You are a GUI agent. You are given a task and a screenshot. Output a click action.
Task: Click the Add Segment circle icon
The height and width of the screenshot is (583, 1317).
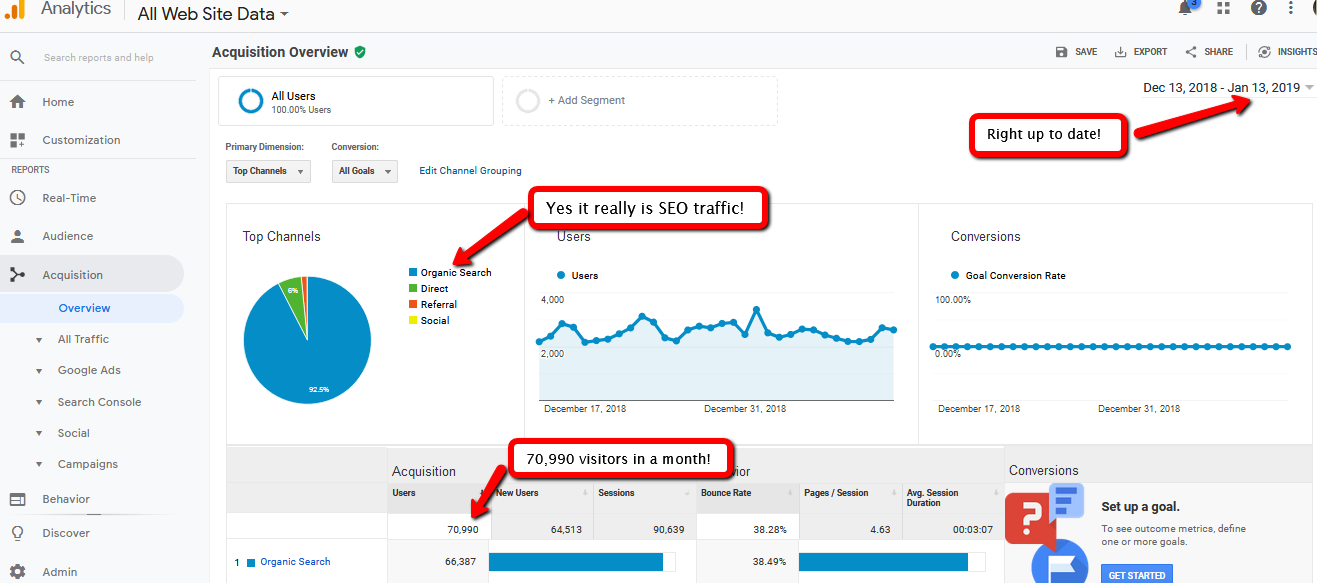point(528,101)
